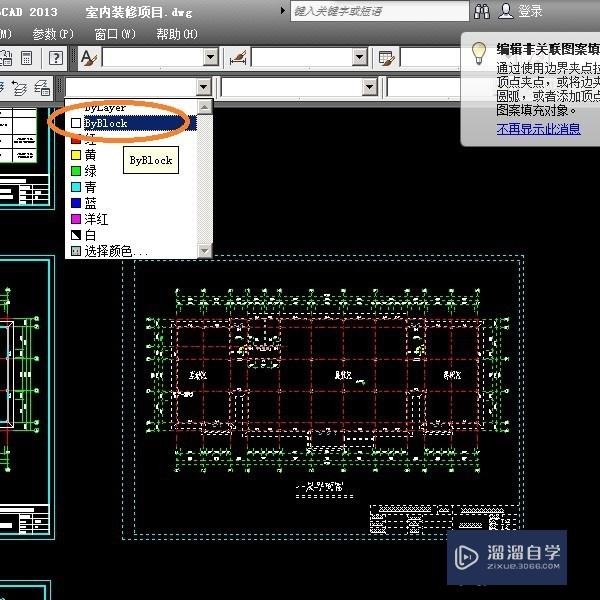600x600 pixels.
Task: Click the drawing title below floor plan
Action: (x=320, y=487)
